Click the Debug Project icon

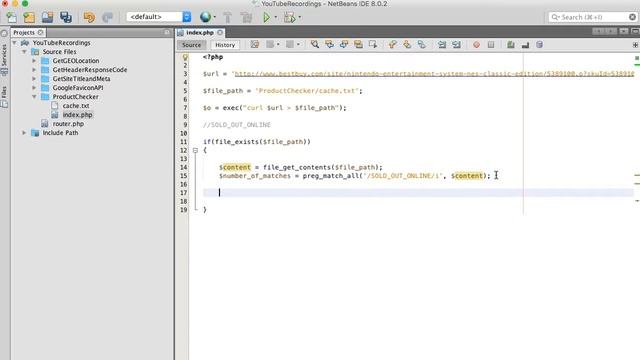289,17
